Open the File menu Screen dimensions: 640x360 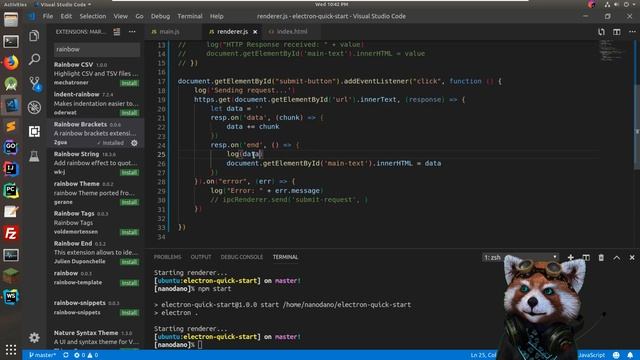48,16
